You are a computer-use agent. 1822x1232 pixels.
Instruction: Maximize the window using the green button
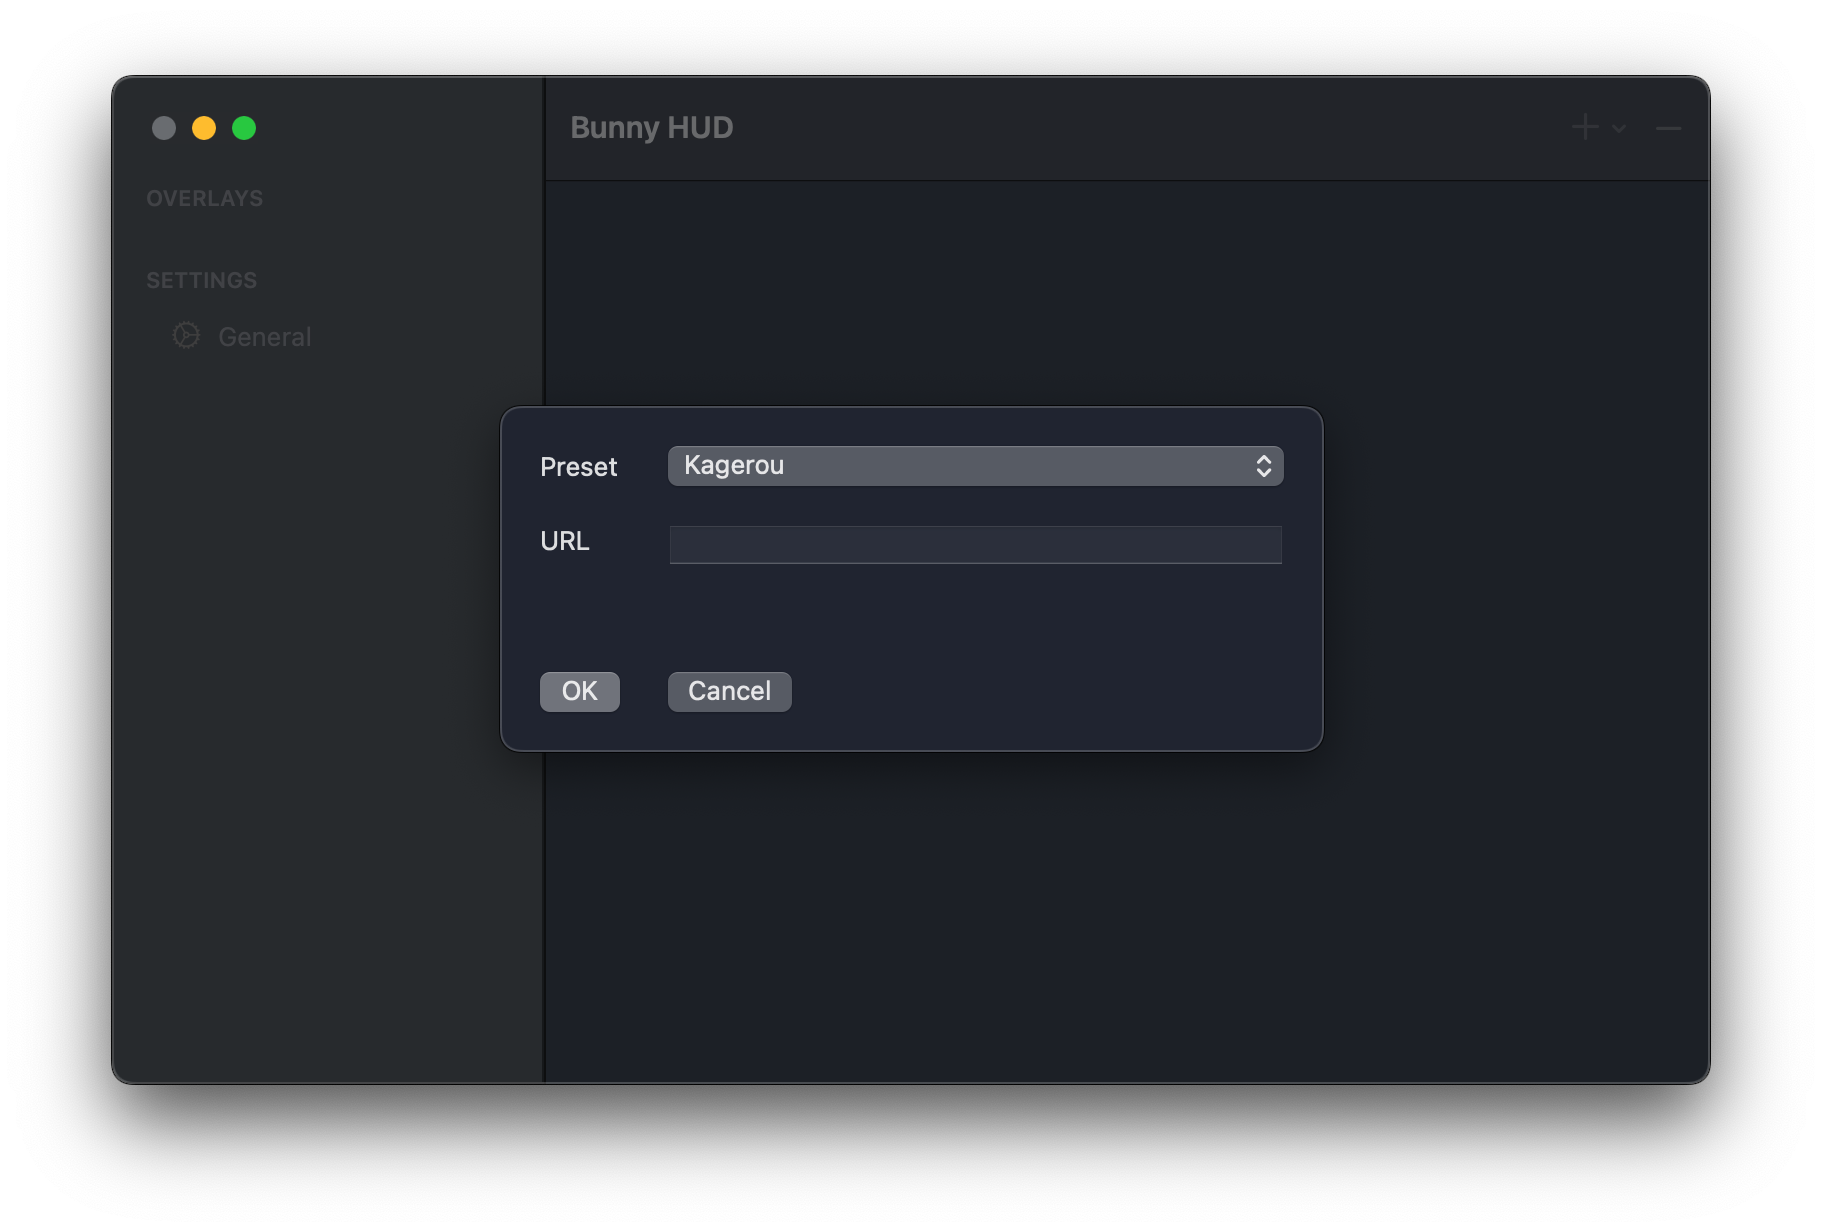click(244, 128)
